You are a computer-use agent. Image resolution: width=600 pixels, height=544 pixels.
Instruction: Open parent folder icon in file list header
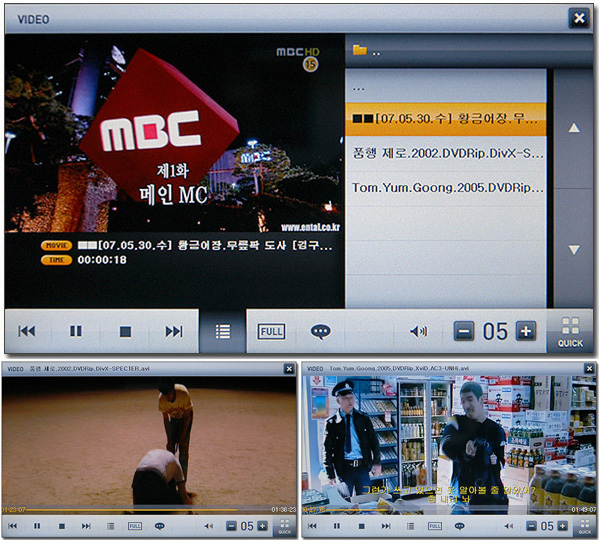[x=360, y=50]
